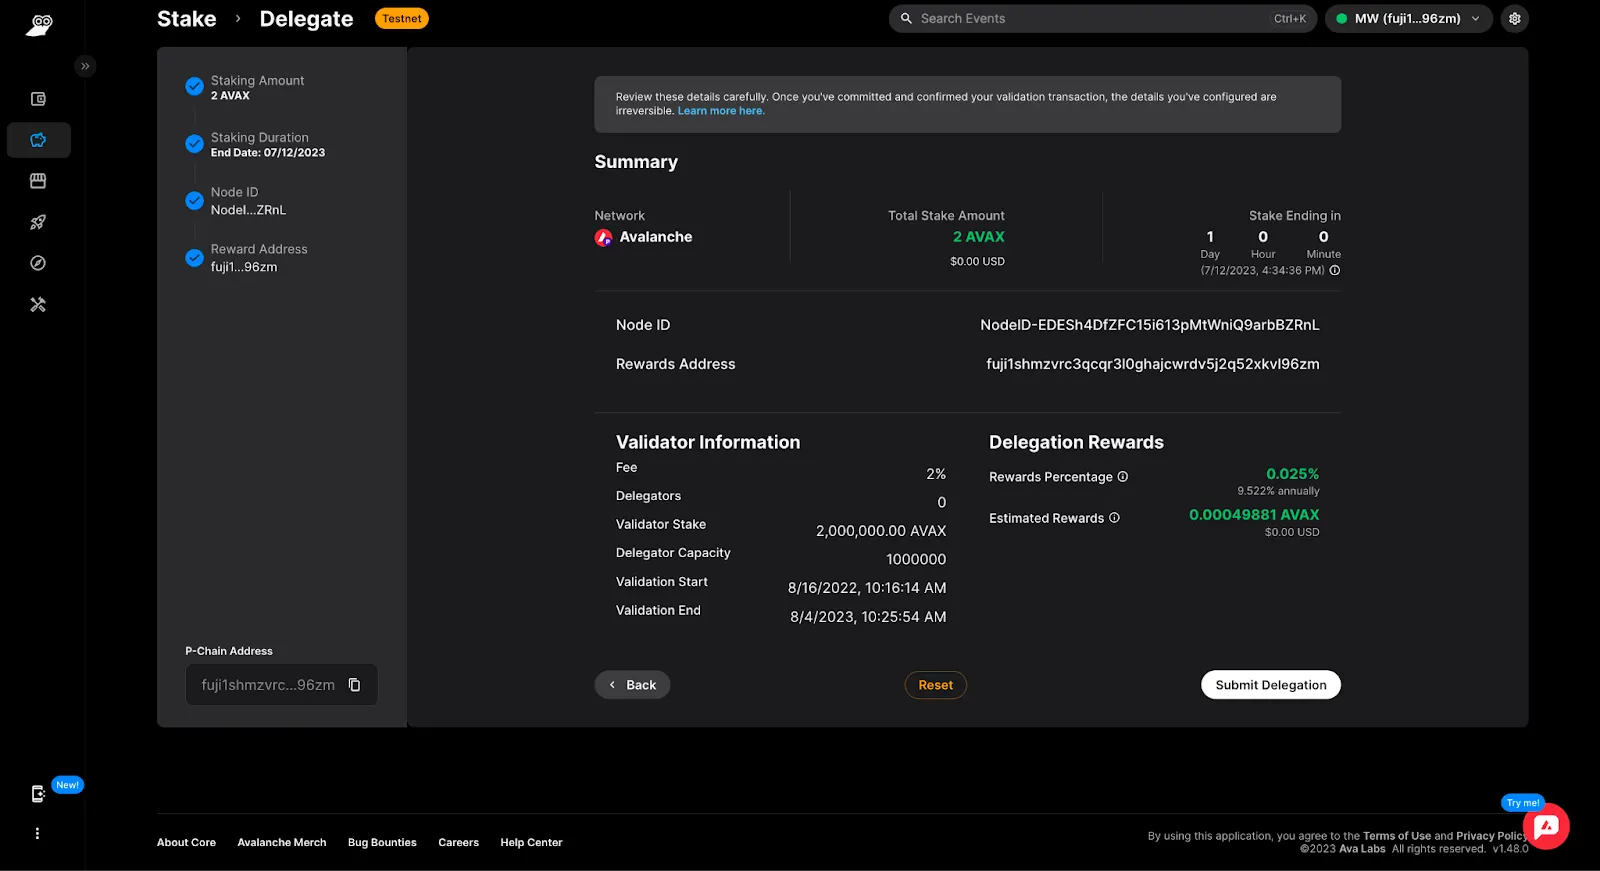This screenshot has height=871, width=1600.
Task: Go to Stake breadcrumb
Action: [187, 19]
